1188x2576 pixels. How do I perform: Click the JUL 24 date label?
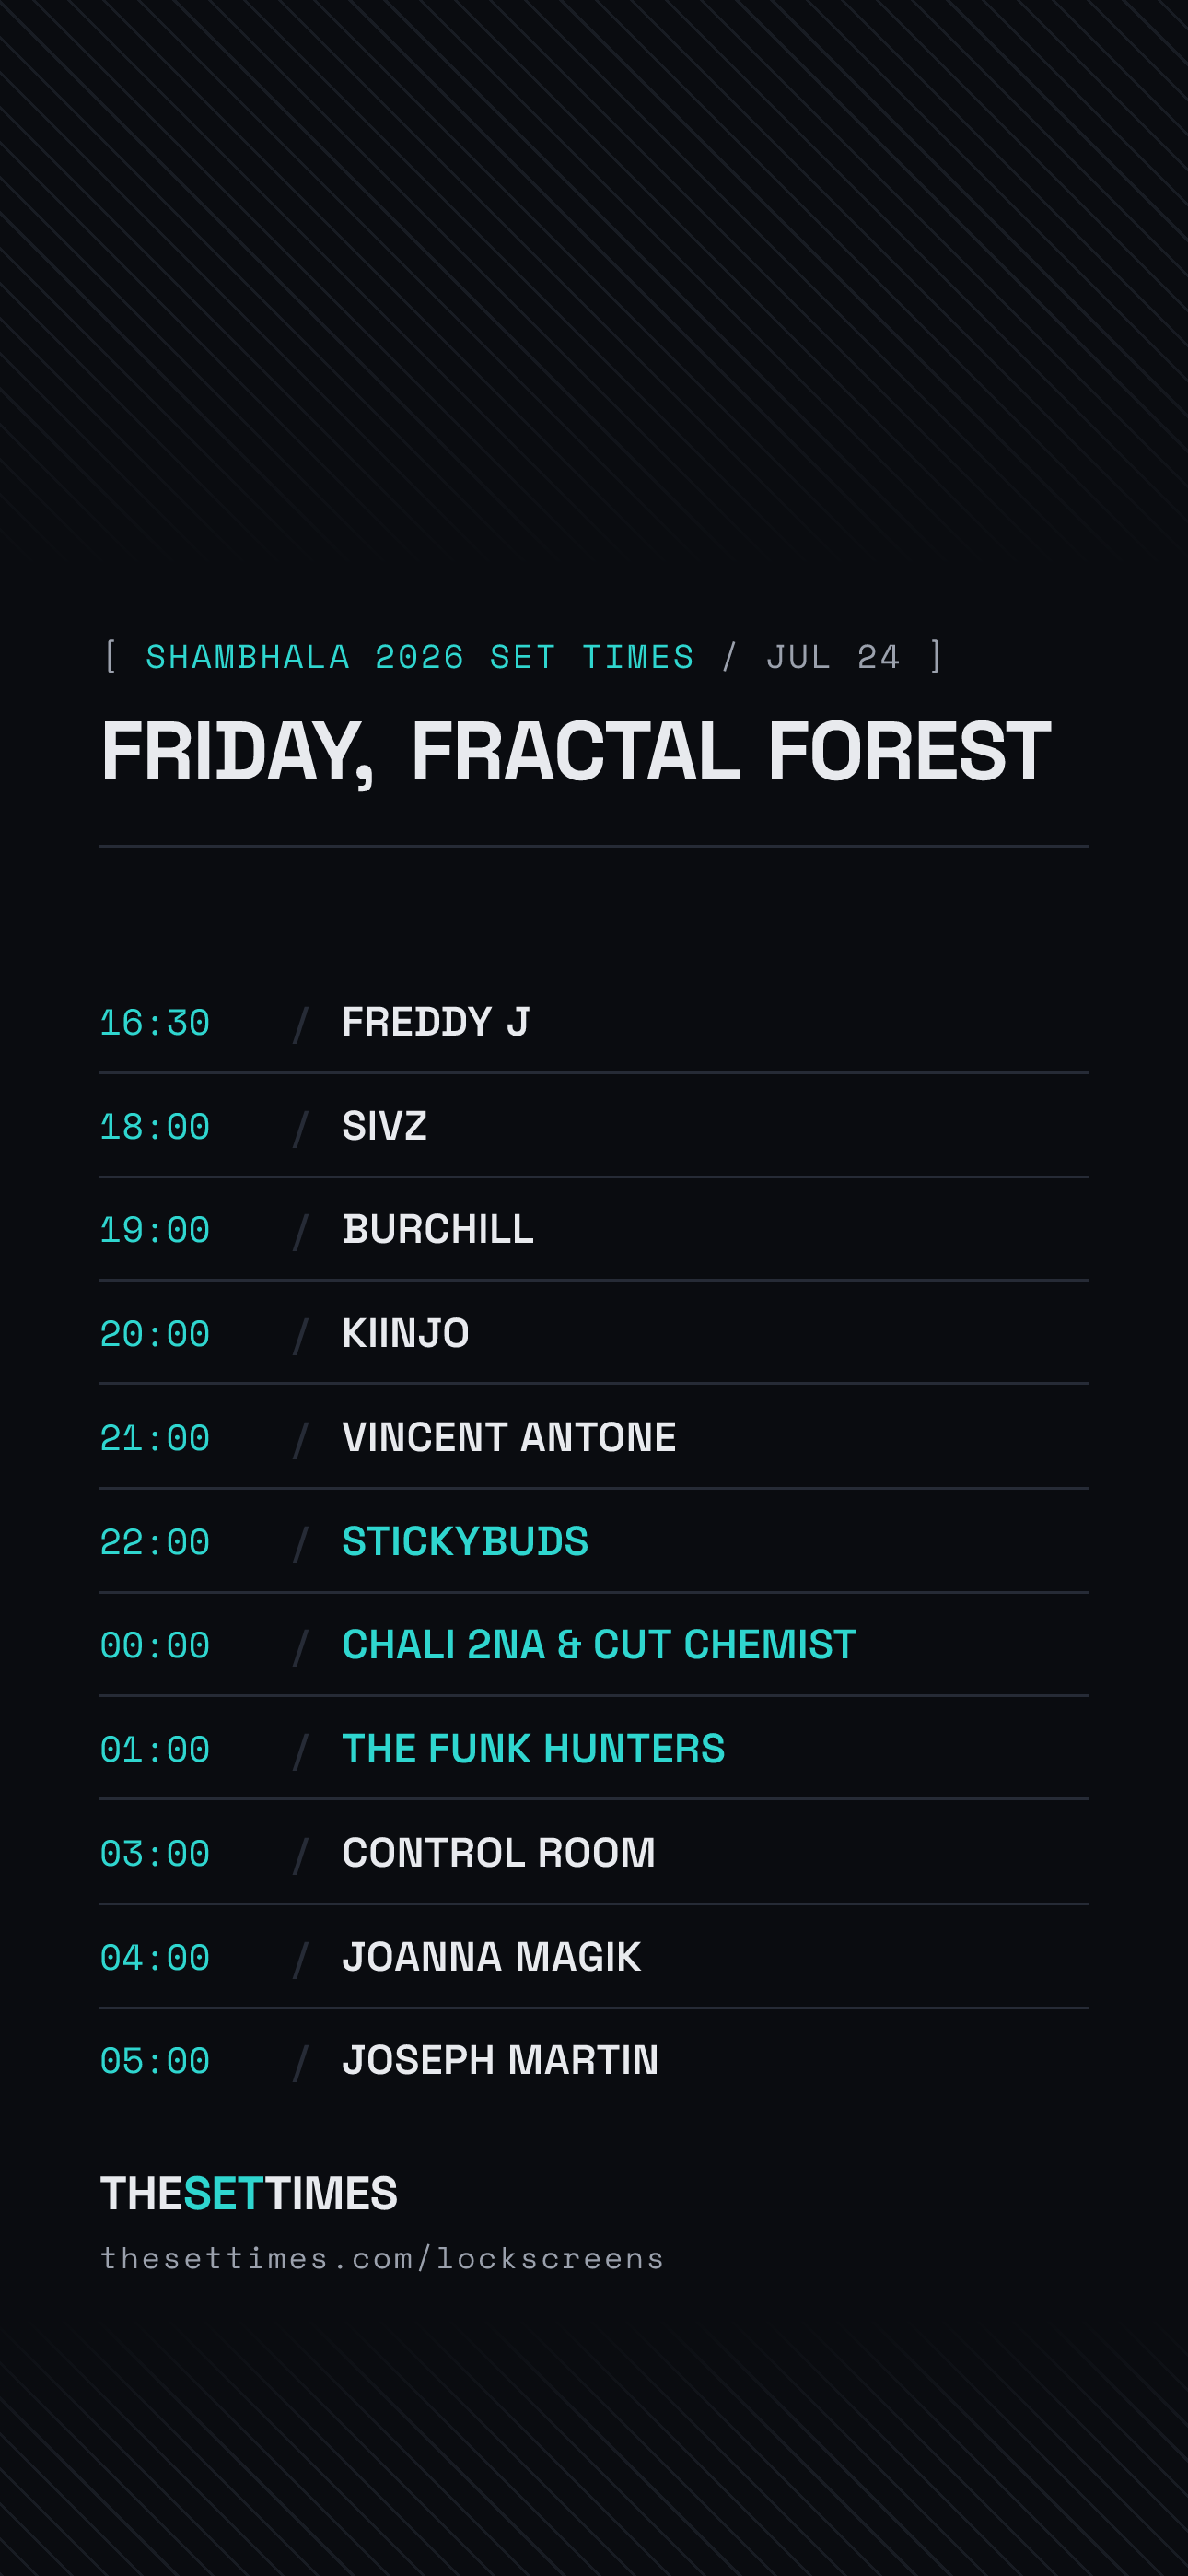(833, 657)
